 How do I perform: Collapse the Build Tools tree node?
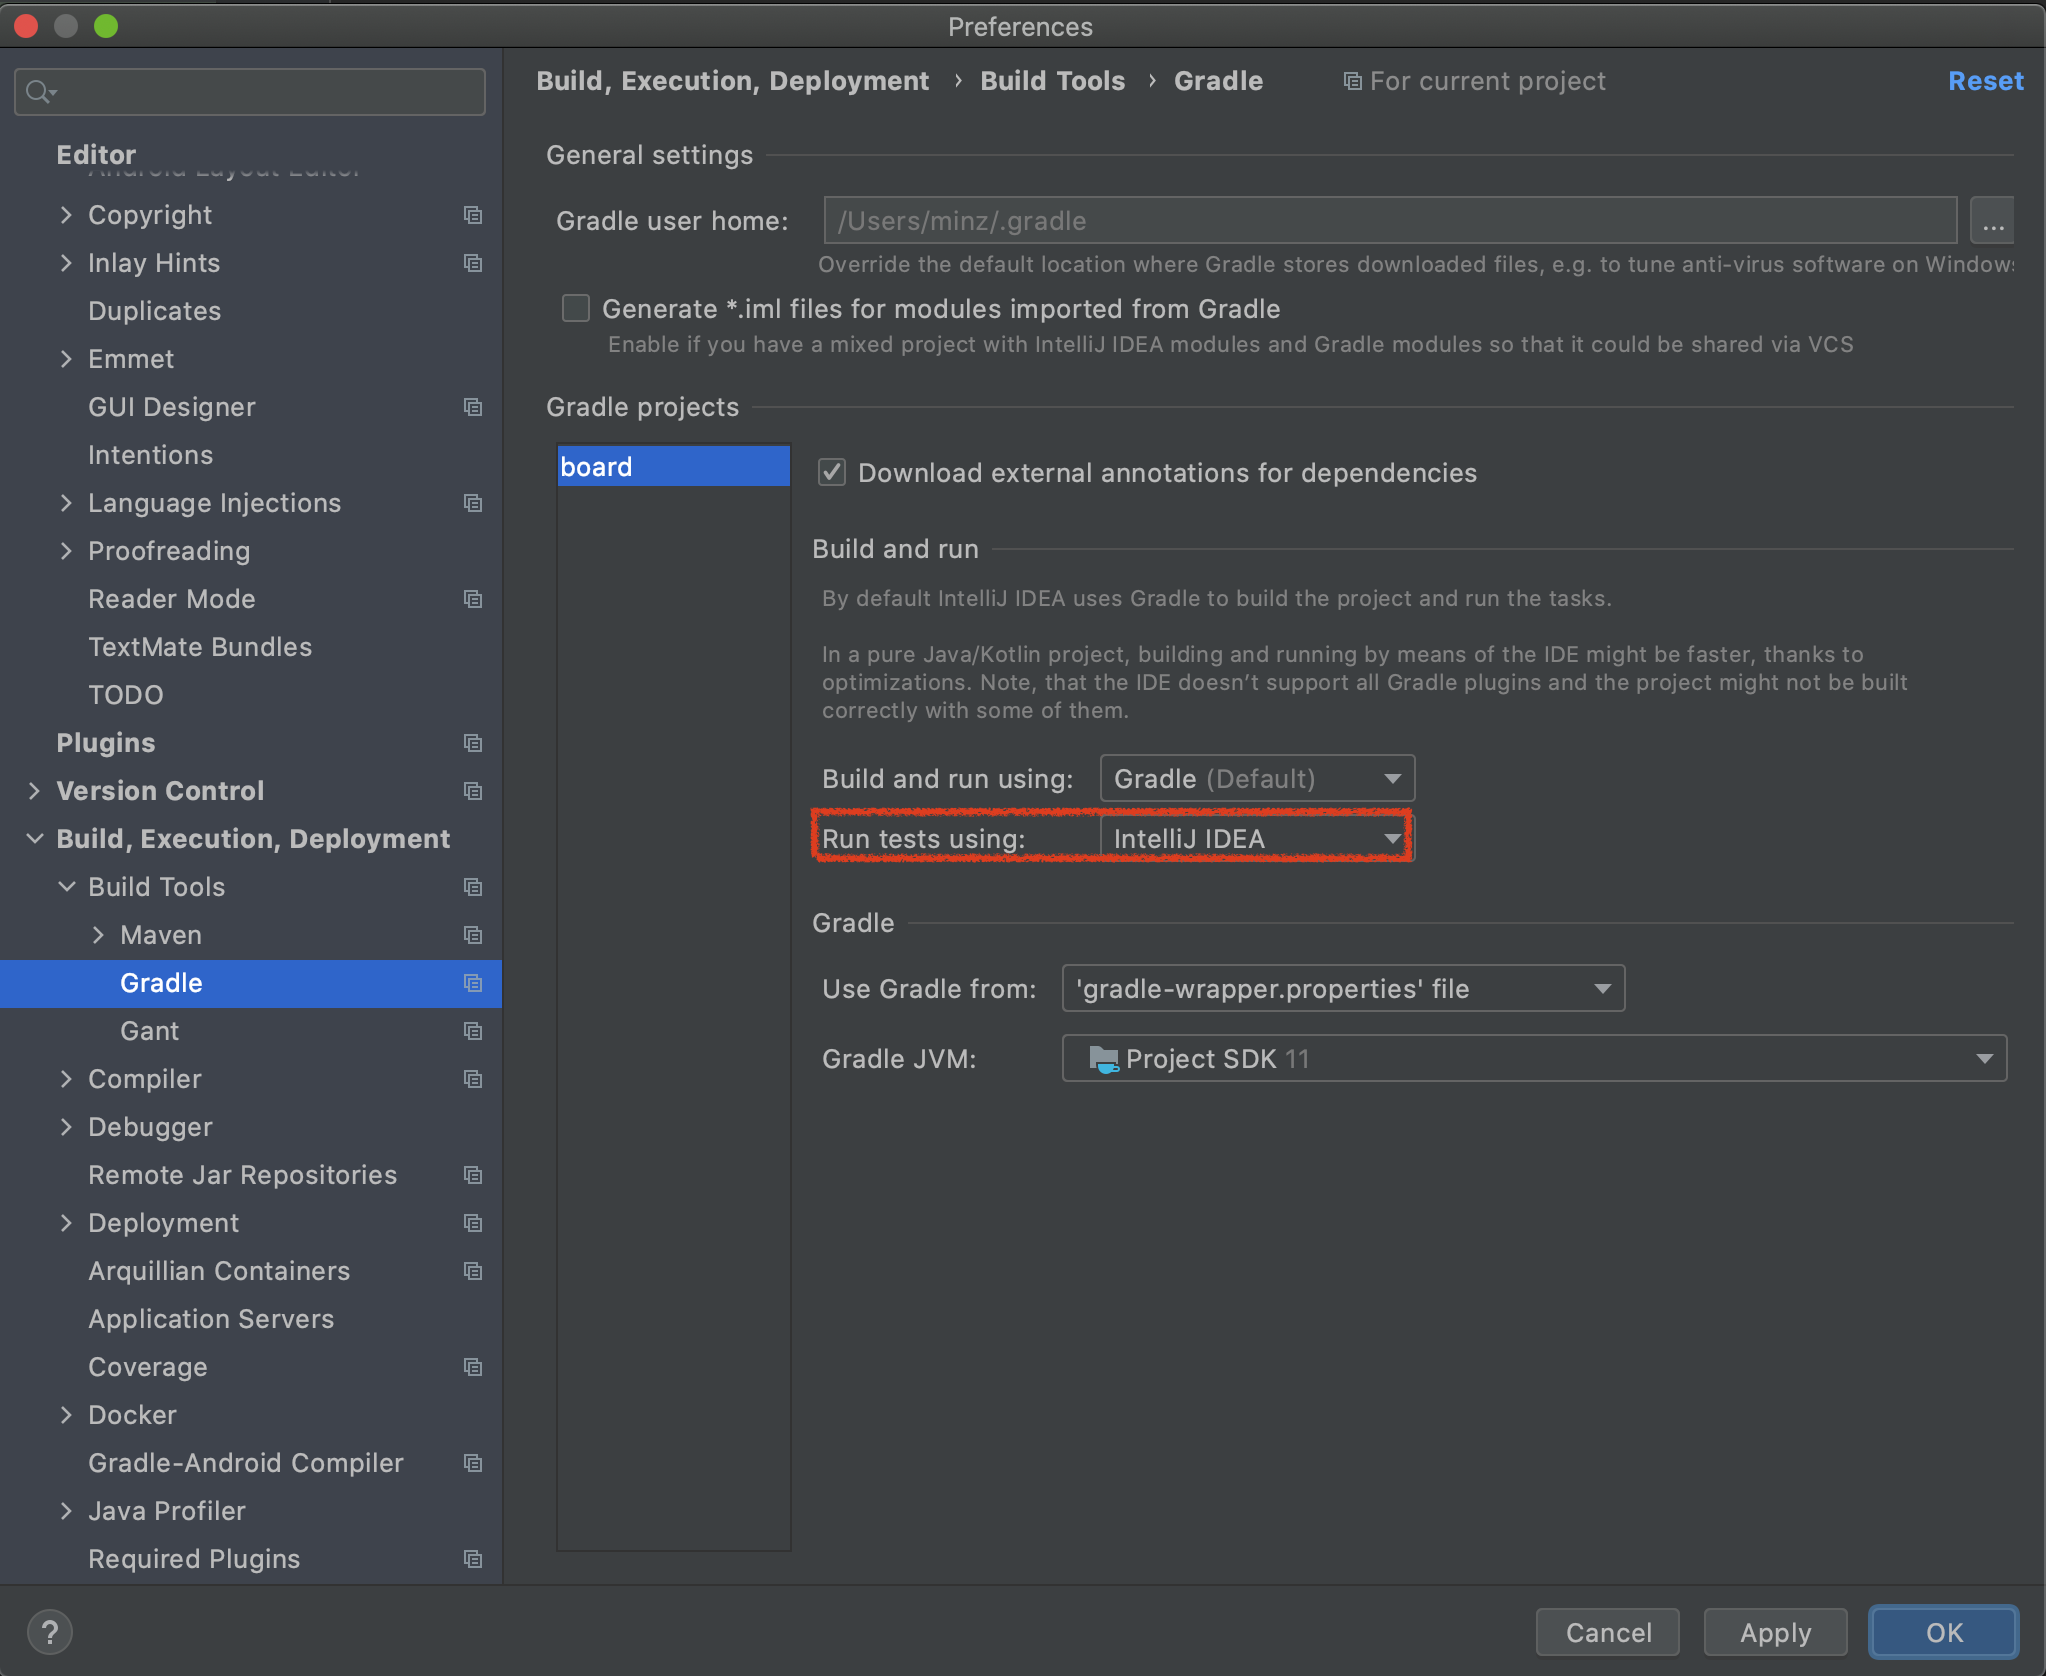tap(67, 887)
